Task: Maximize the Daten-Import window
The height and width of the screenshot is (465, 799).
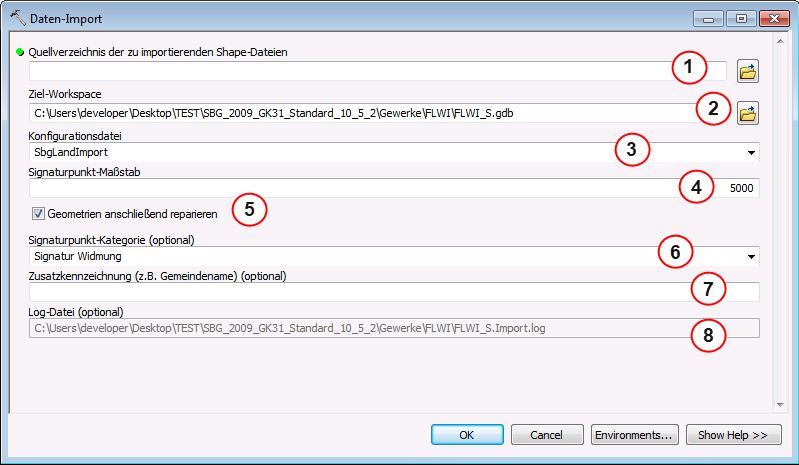Action: pos(741,19)
